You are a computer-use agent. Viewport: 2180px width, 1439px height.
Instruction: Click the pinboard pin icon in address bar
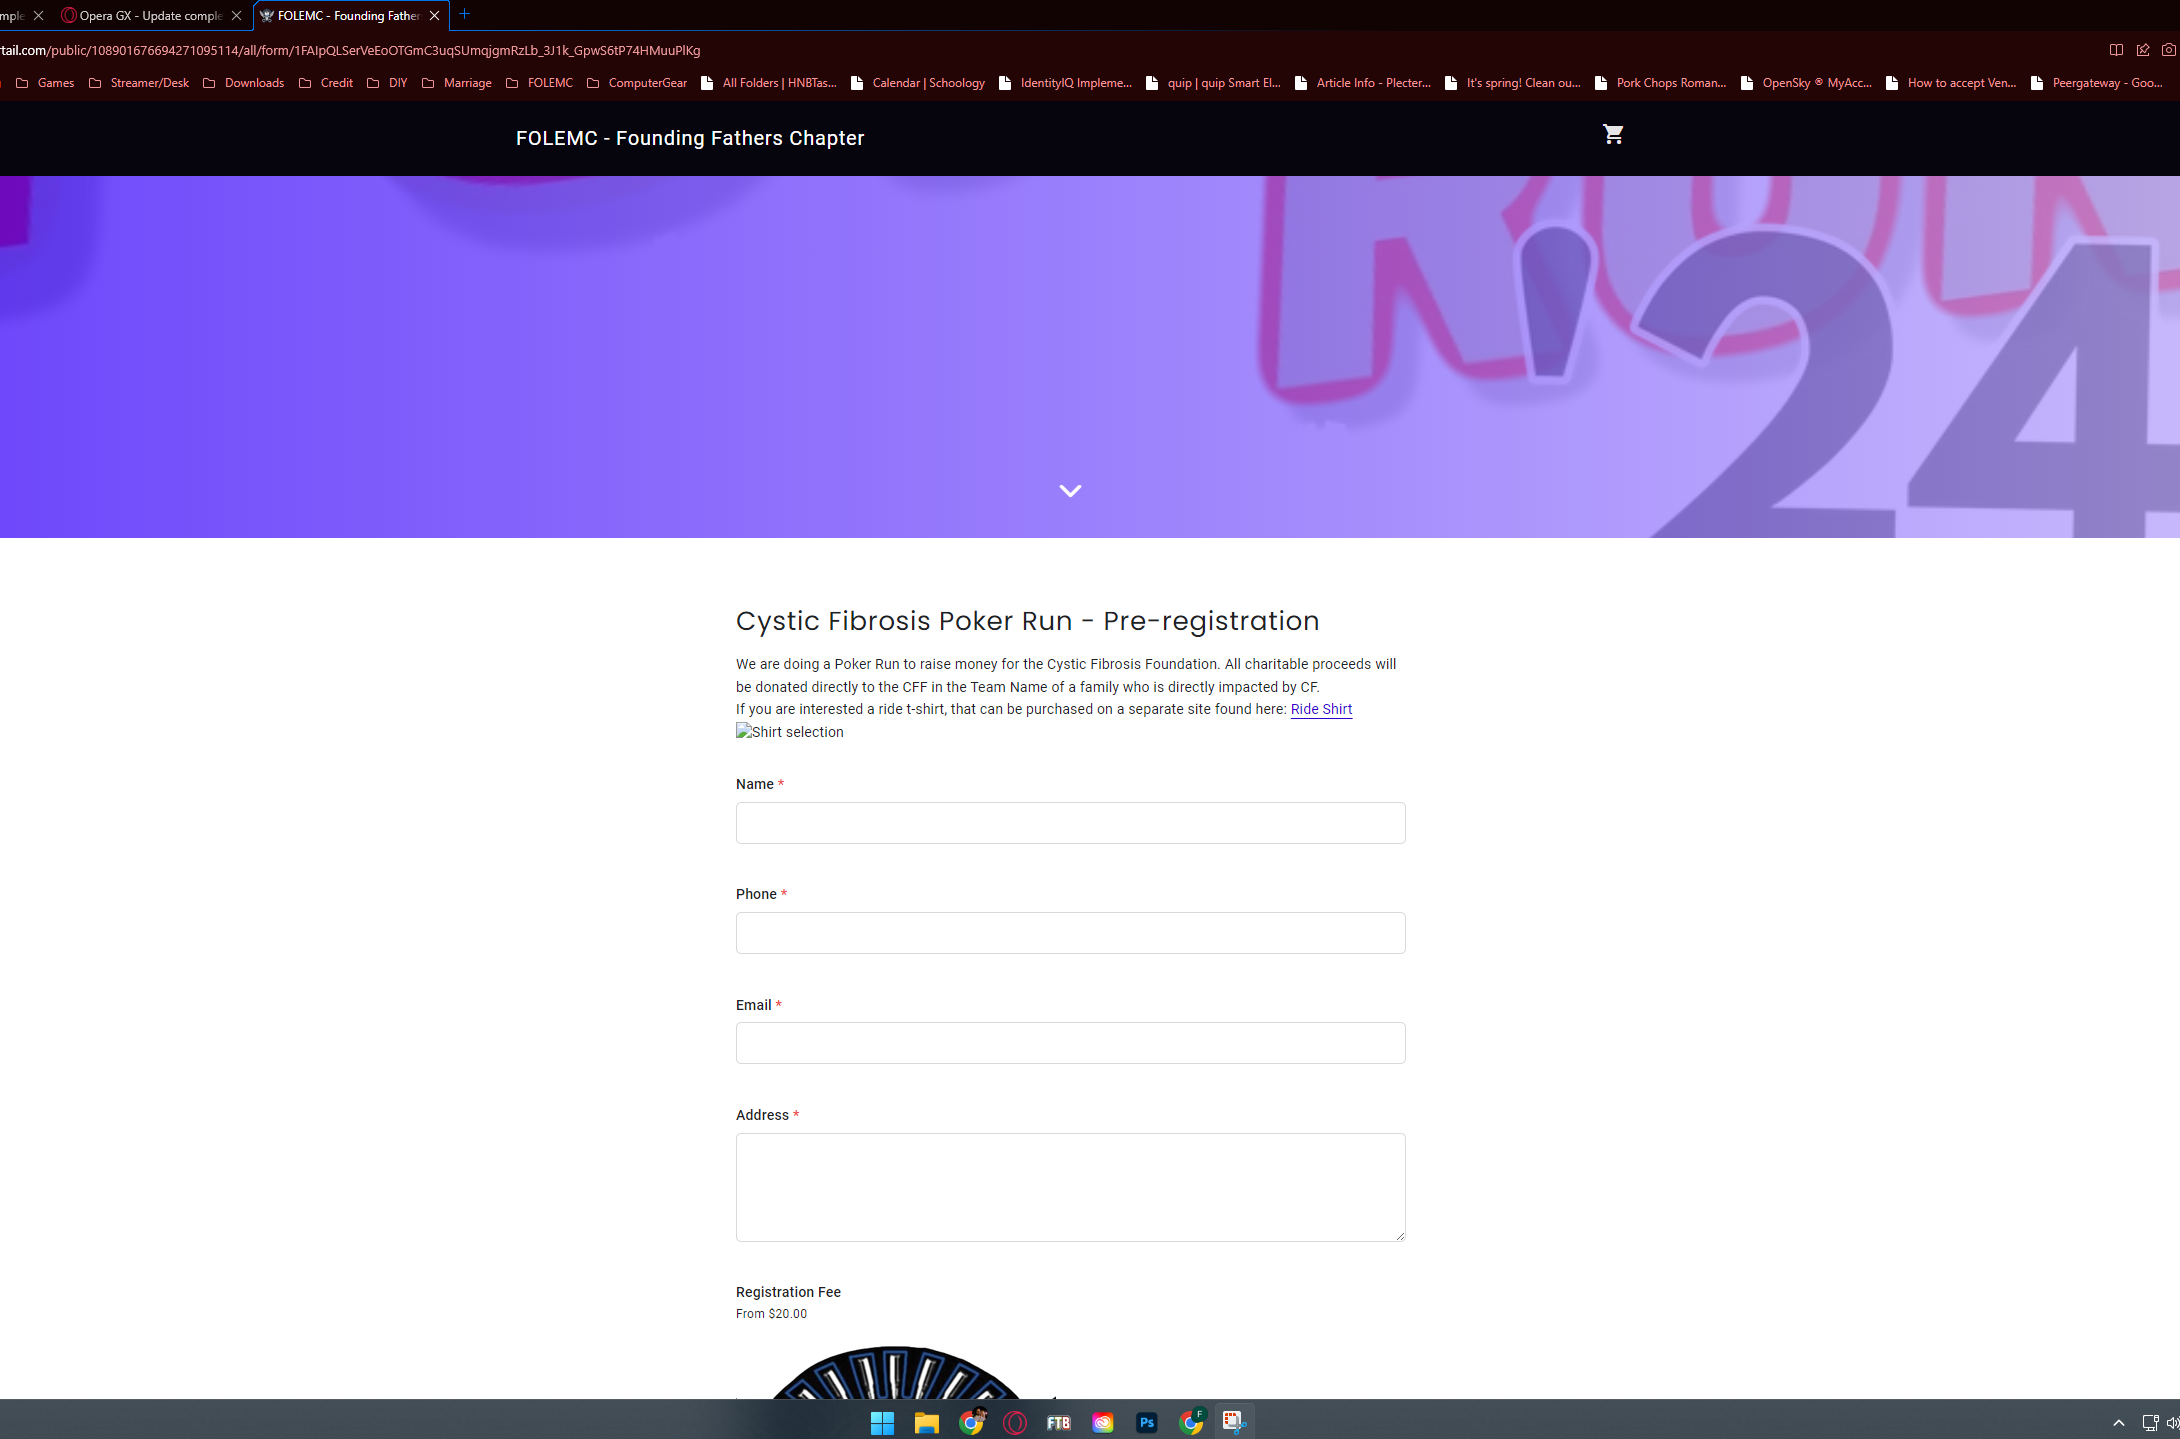(x=2142, y=50)
